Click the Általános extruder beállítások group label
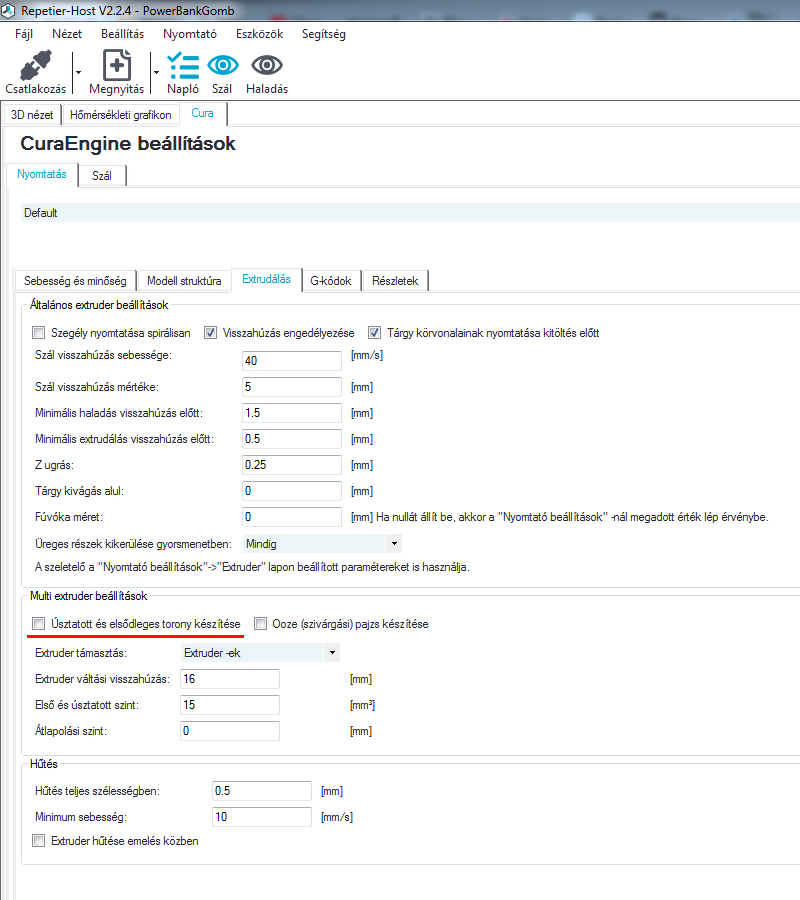 pos(99,305)
